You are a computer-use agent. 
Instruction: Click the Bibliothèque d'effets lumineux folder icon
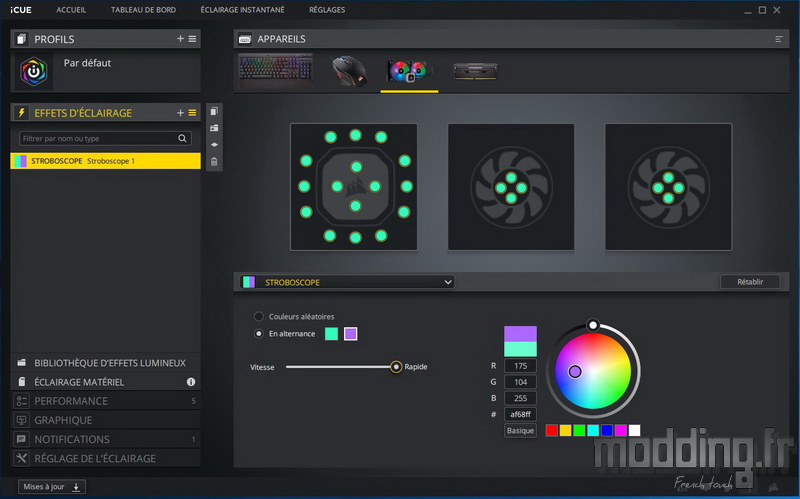pyautogui.click(x=21, y=363)
